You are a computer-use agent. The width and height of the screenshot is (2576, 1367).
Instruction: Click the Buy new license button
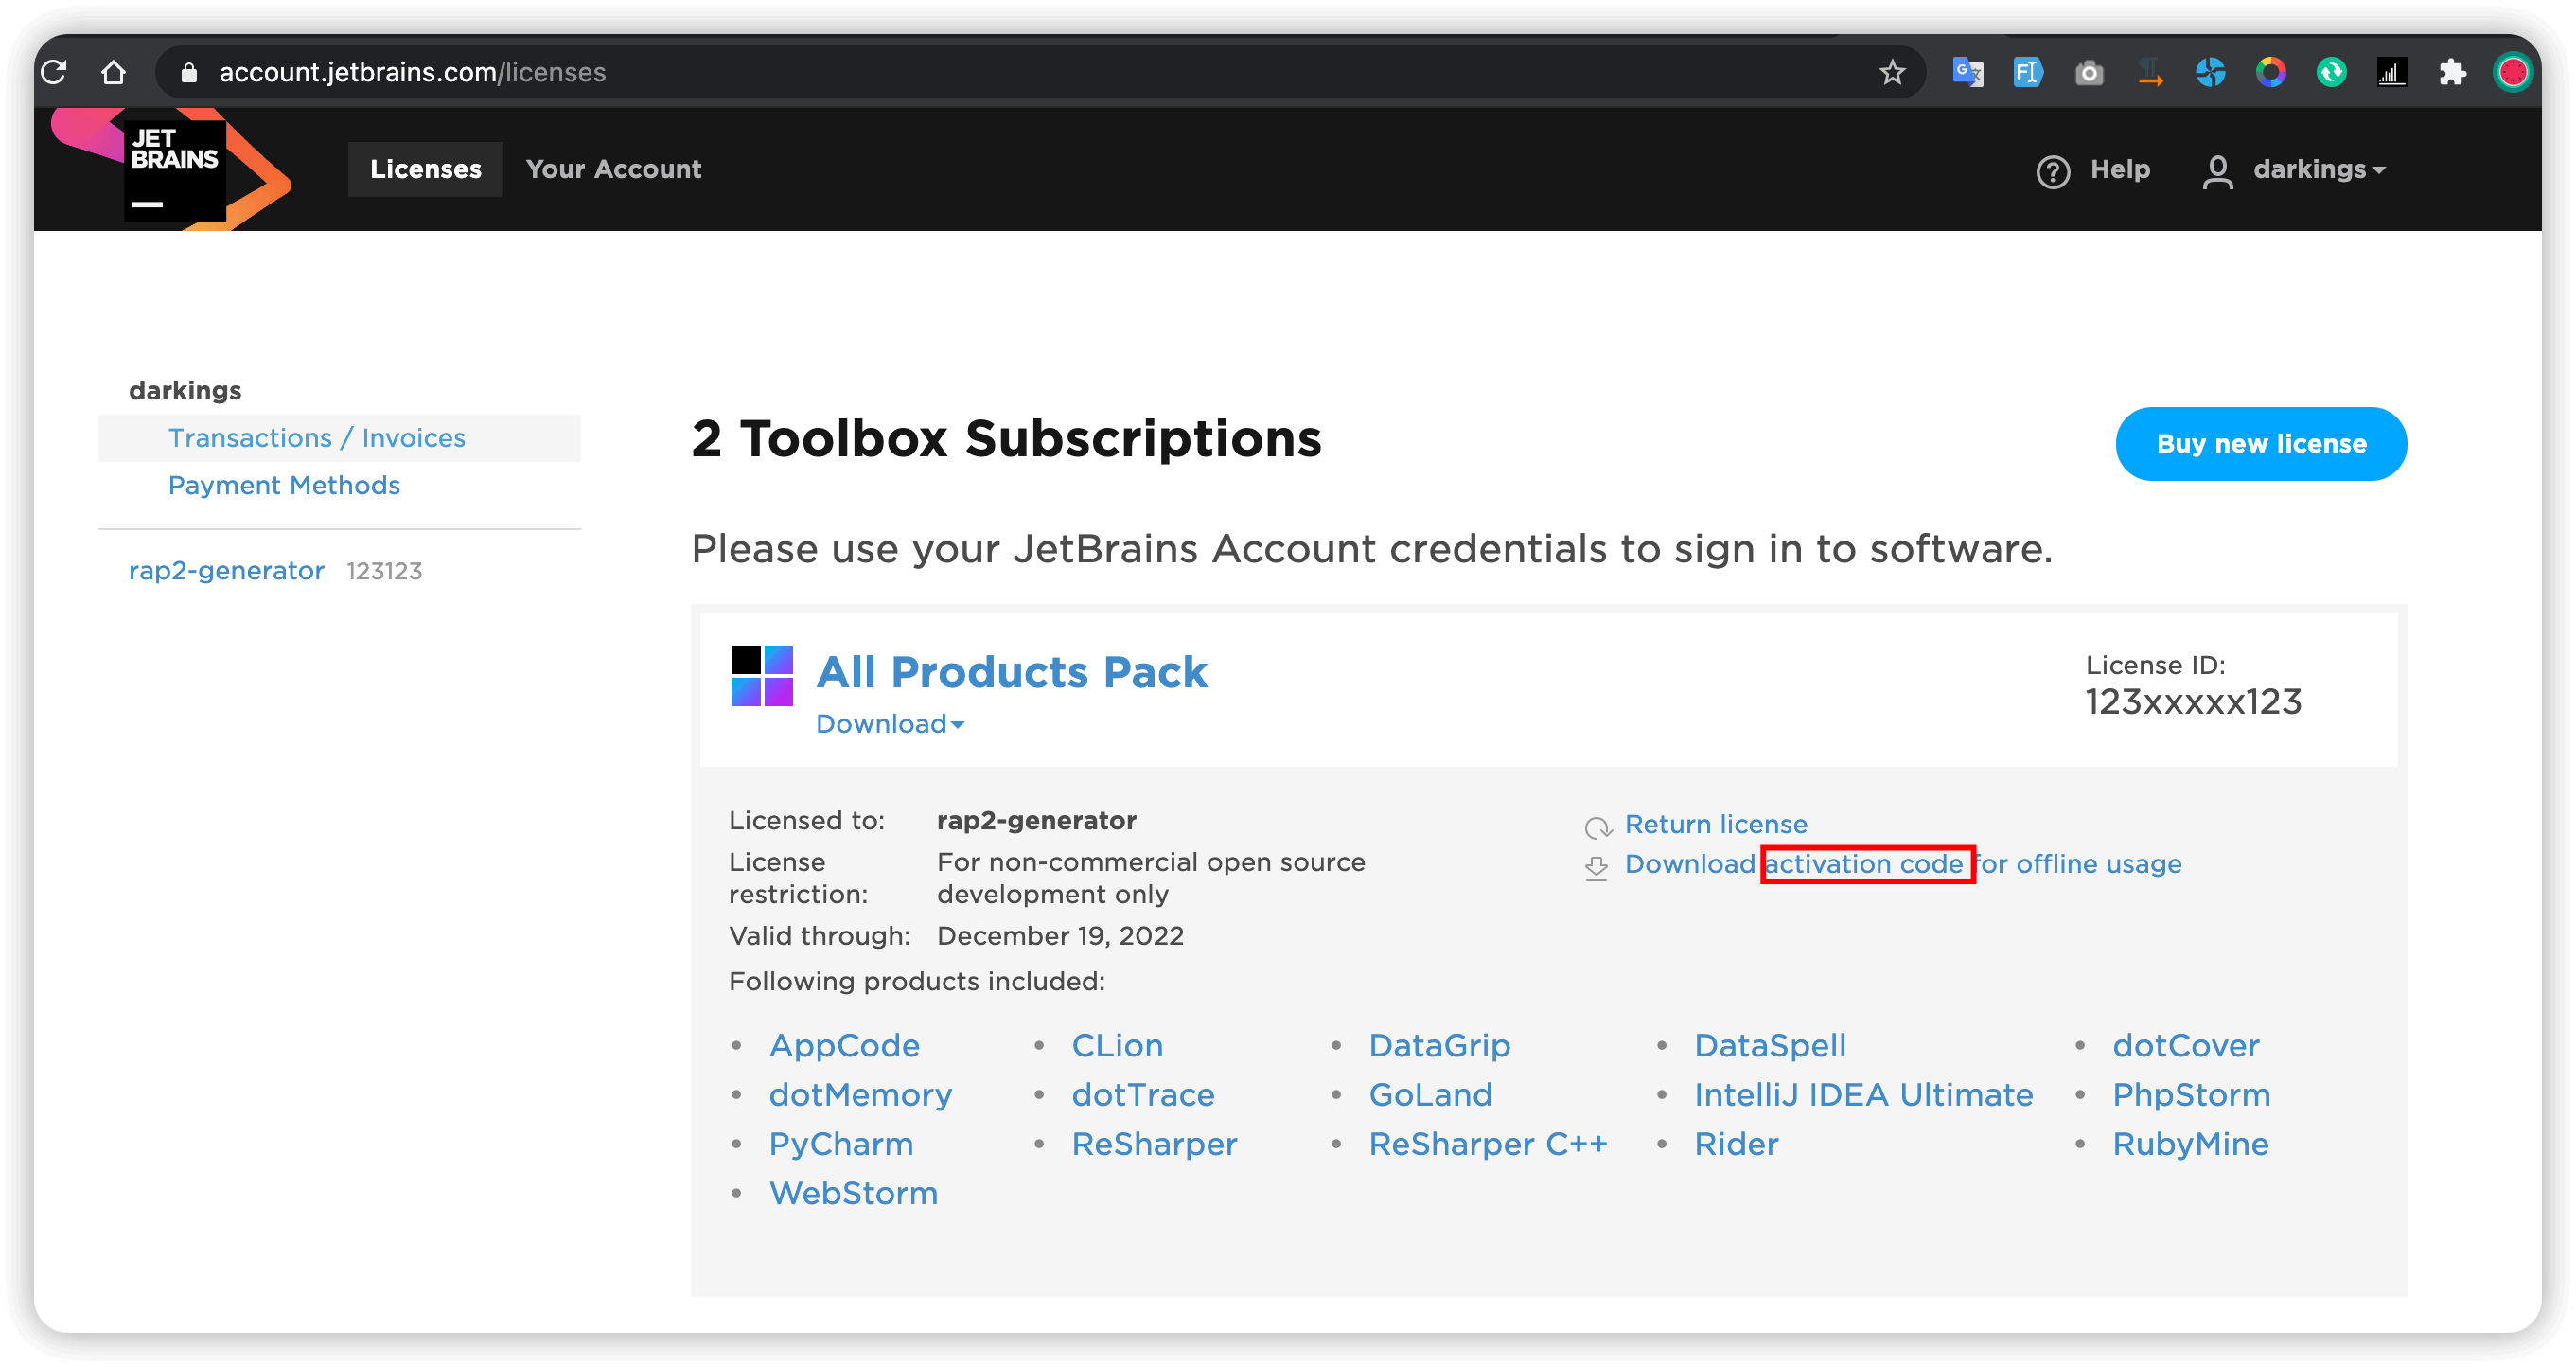coord(2260,444)
